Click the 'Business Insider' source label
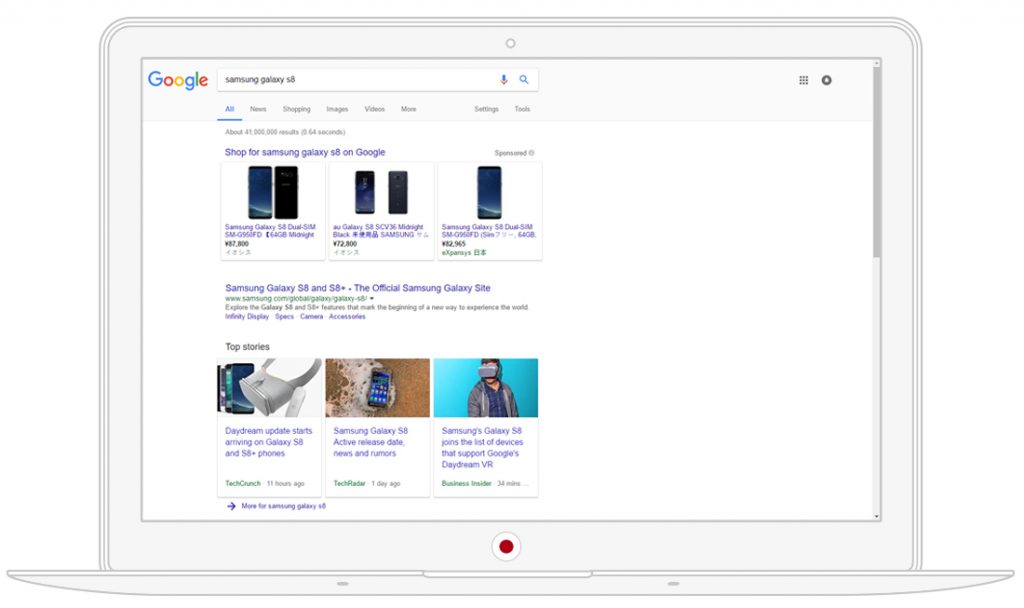Image resolution: width=1024 pixels, height=608 pixels. coord(466,484)
